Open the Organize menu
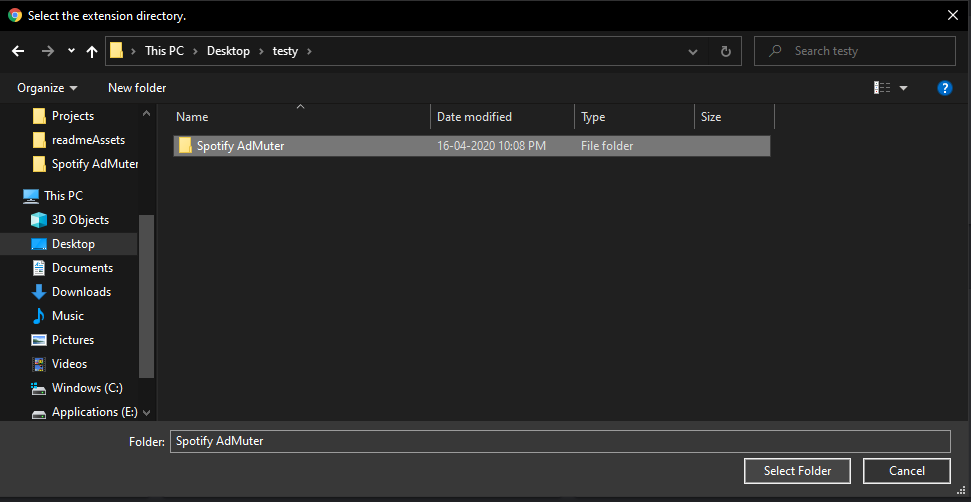 point(48,88)
